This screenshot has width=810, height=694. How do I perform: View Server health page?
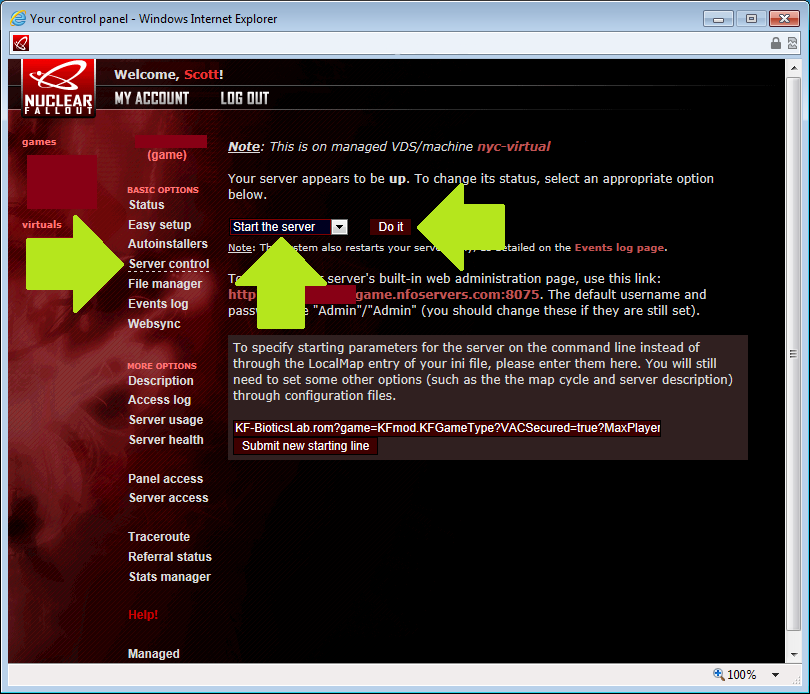pyautogui.click(x=166, y=440)
